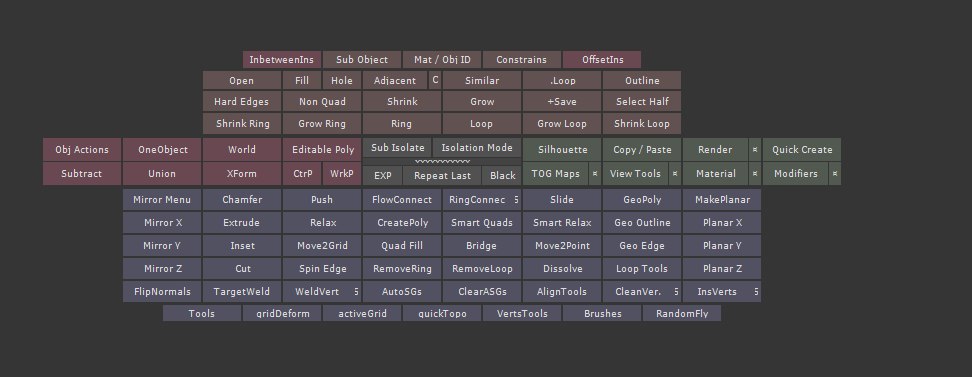Click the Hole button
The height and width of the screenshot is (377, 972).
tap(342, 80)
